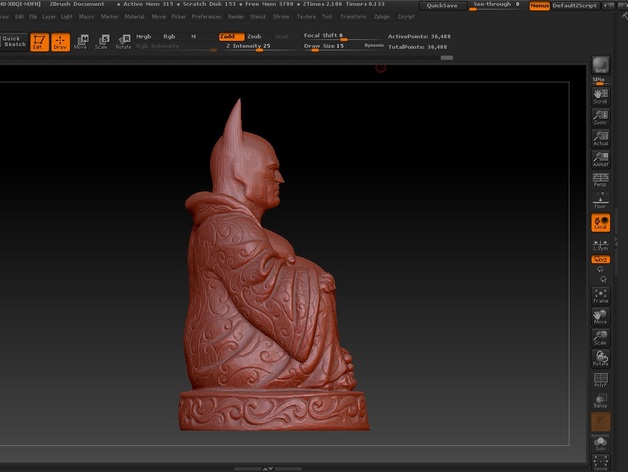628x472 pixels.
Task: Switch to the Move gizmo in the top shelf
Action: (81, 42)
